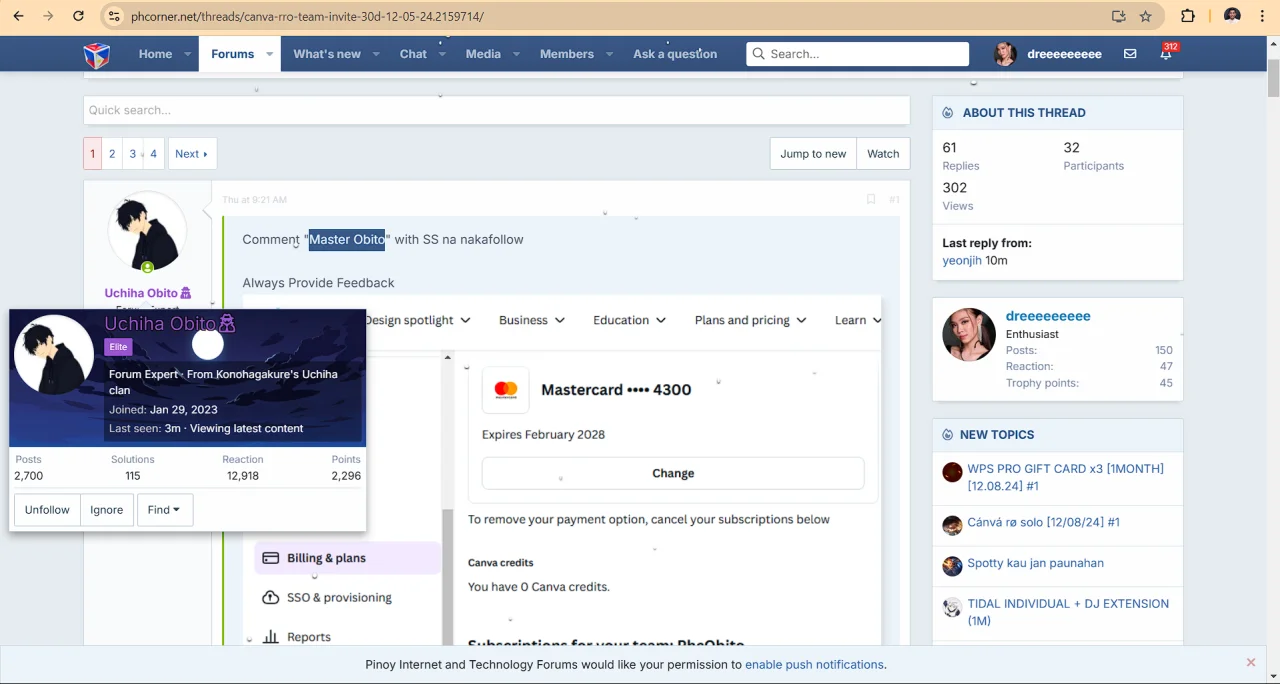1280x684 pixels.
Task: Open yeonjih last reply link
Action: [962, 260]
